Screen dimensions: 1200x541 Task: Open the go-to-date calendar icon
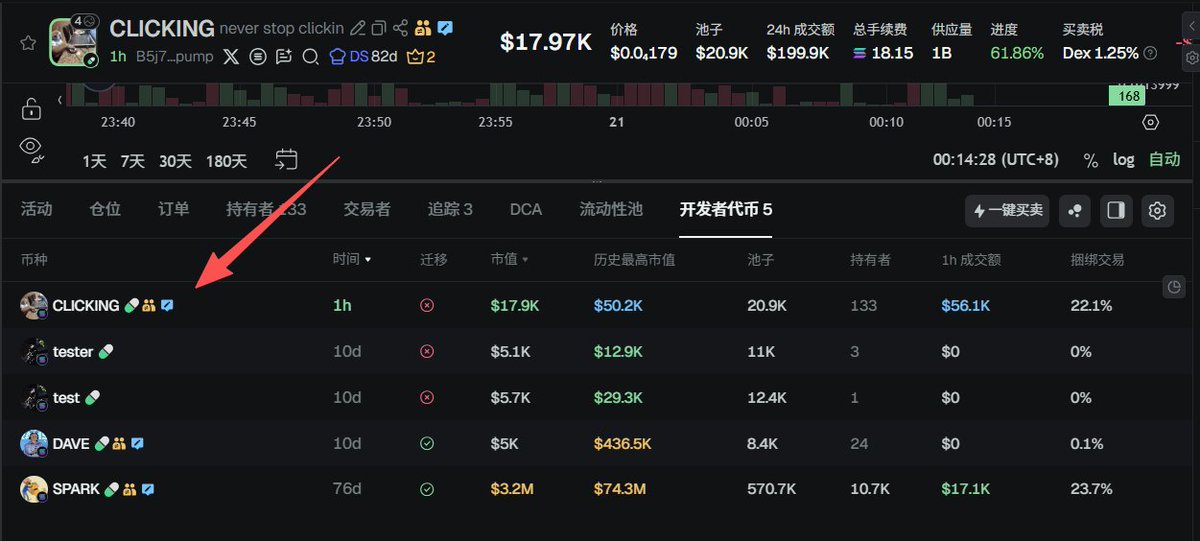286,160
